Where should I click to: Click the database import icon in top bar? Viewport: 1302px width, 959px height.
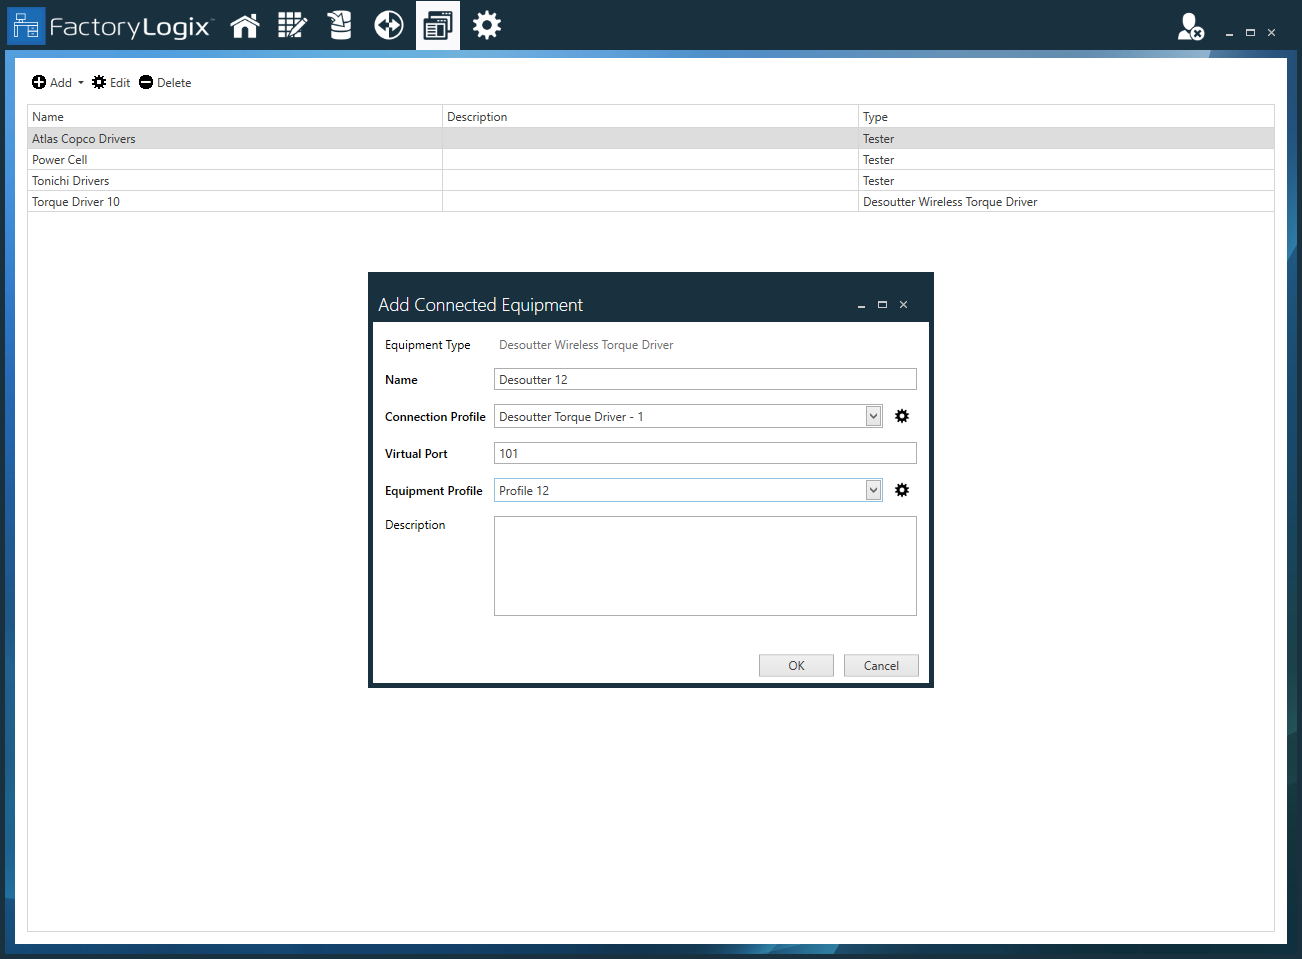pos(339,25)
